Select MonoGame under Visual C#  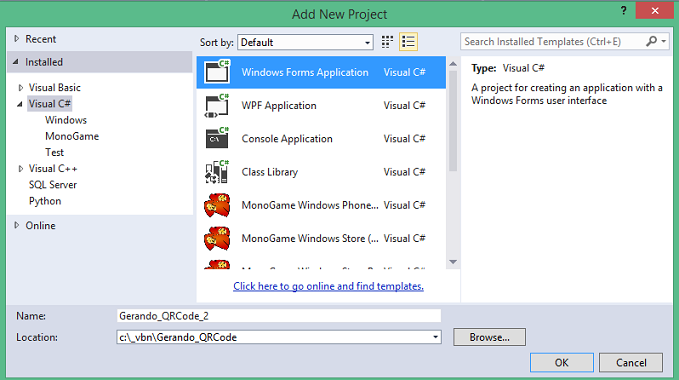click(72, 136)
